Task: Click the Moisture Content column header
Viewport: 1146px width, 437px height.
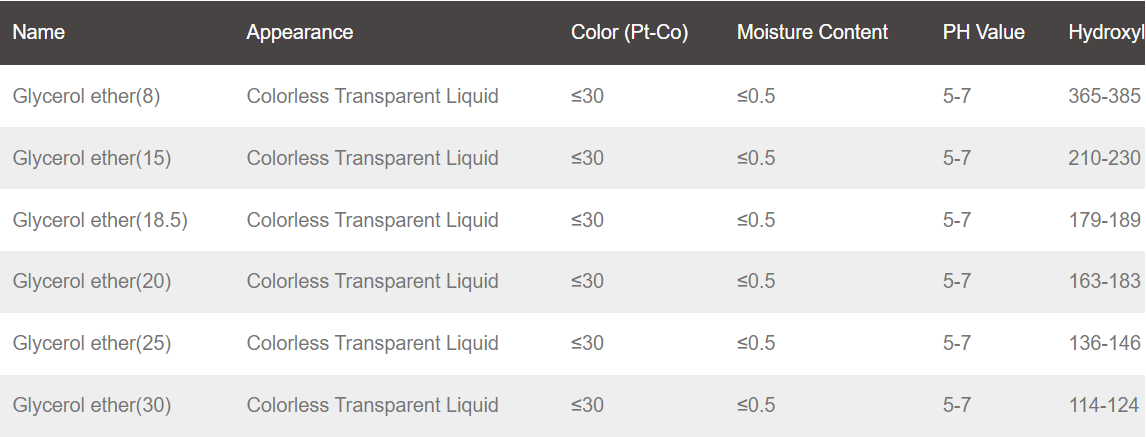Action: point(812,32)
